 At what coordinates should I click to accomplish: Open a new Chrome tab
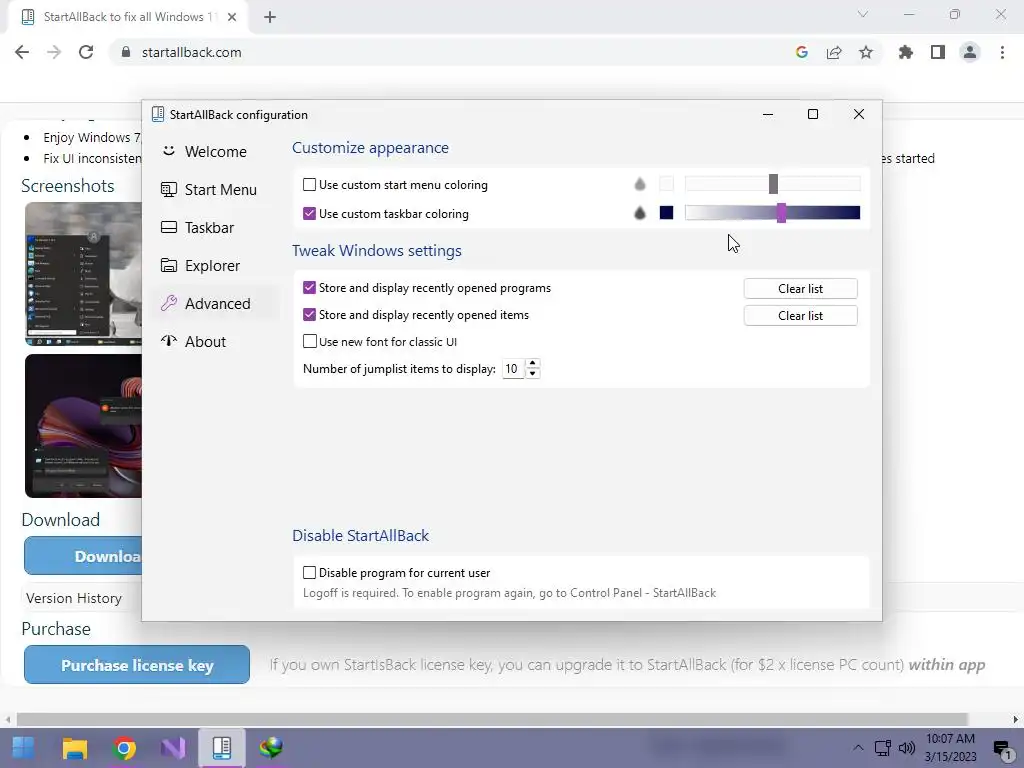[x=270, y=17]
